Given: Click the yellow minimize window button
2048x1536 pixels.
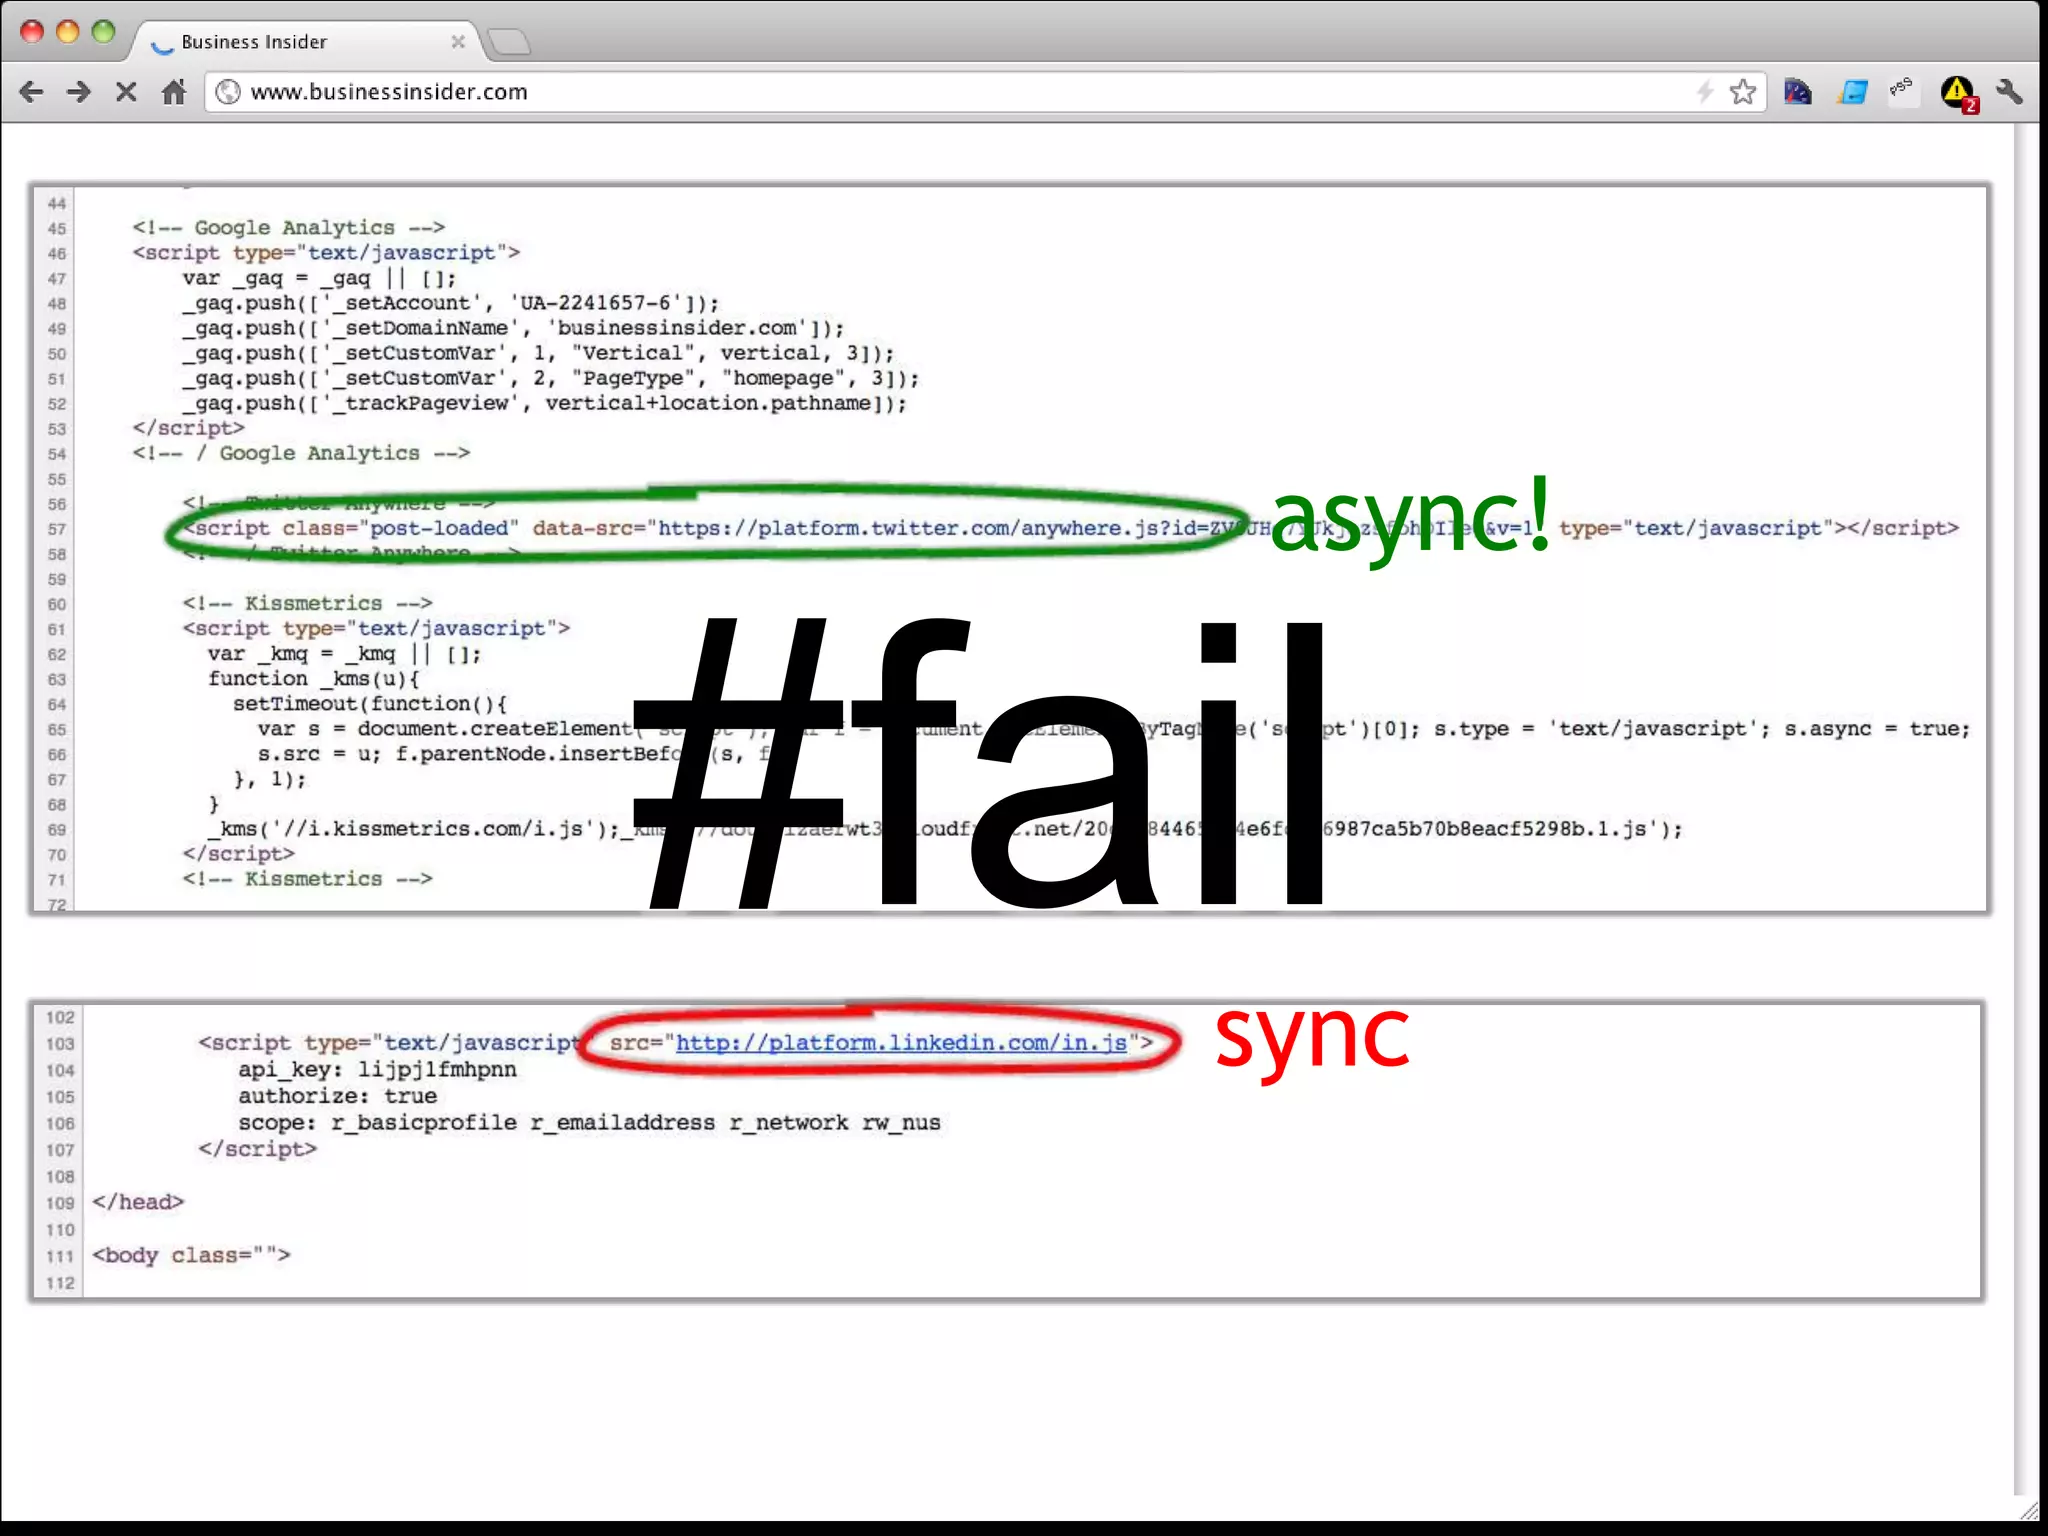Looking at the screenshot, I should point(68,31).
